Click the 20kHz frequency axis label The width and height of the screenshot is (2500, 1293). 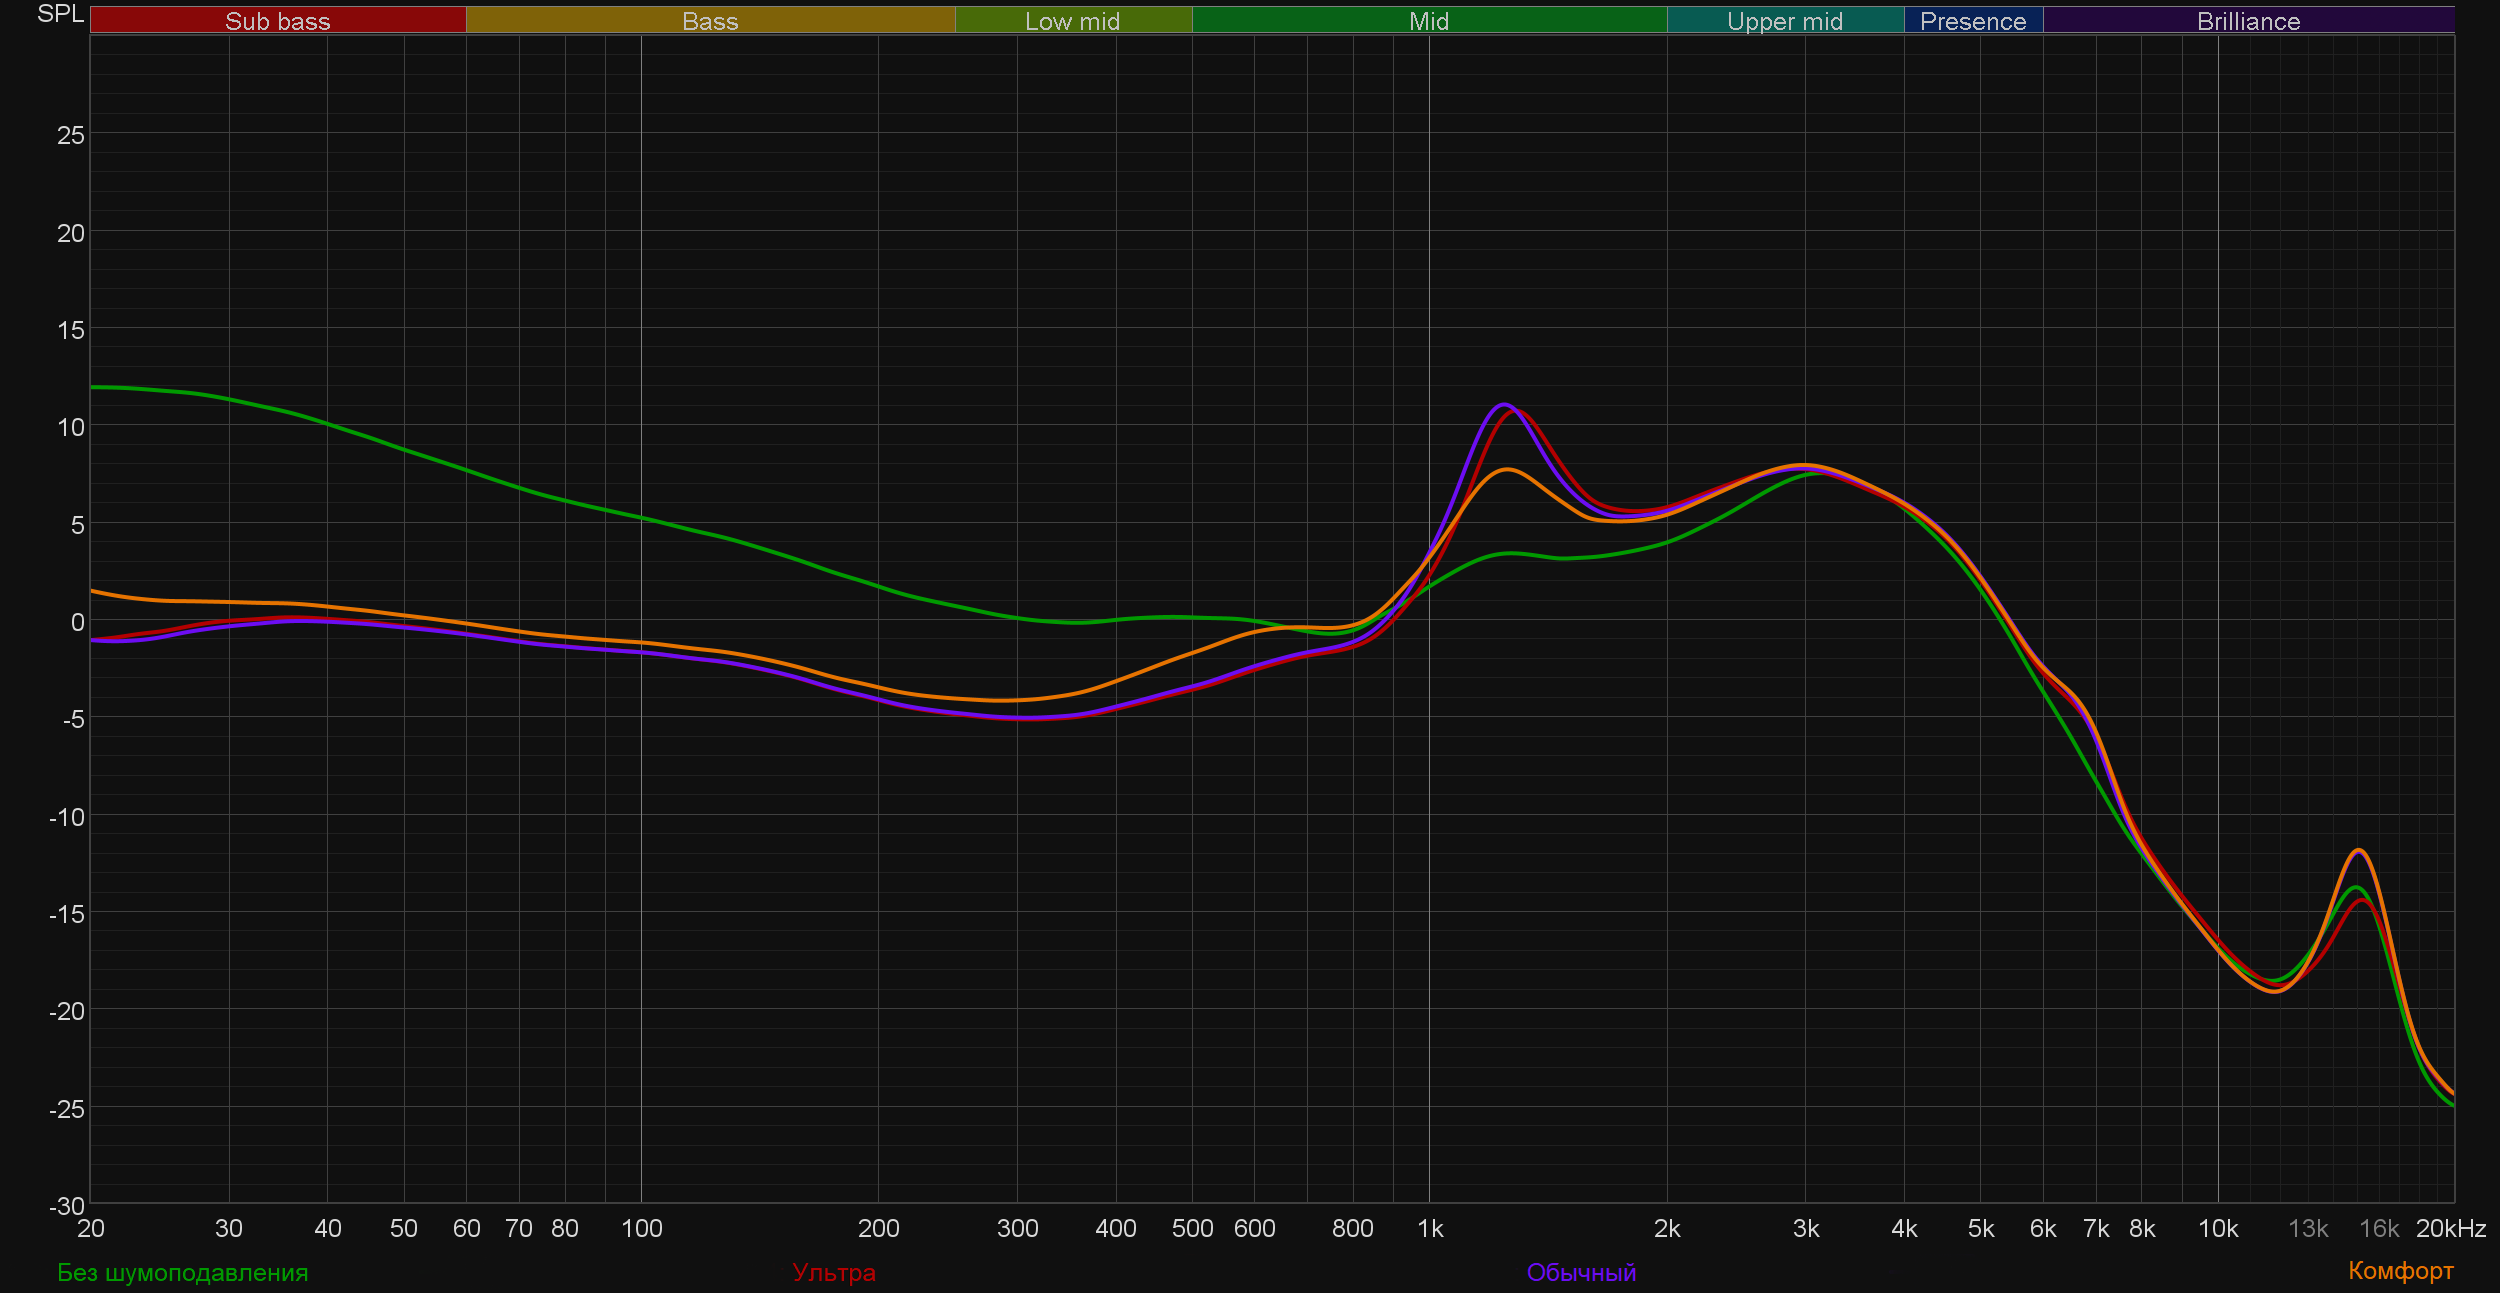click(2450, 1229)
